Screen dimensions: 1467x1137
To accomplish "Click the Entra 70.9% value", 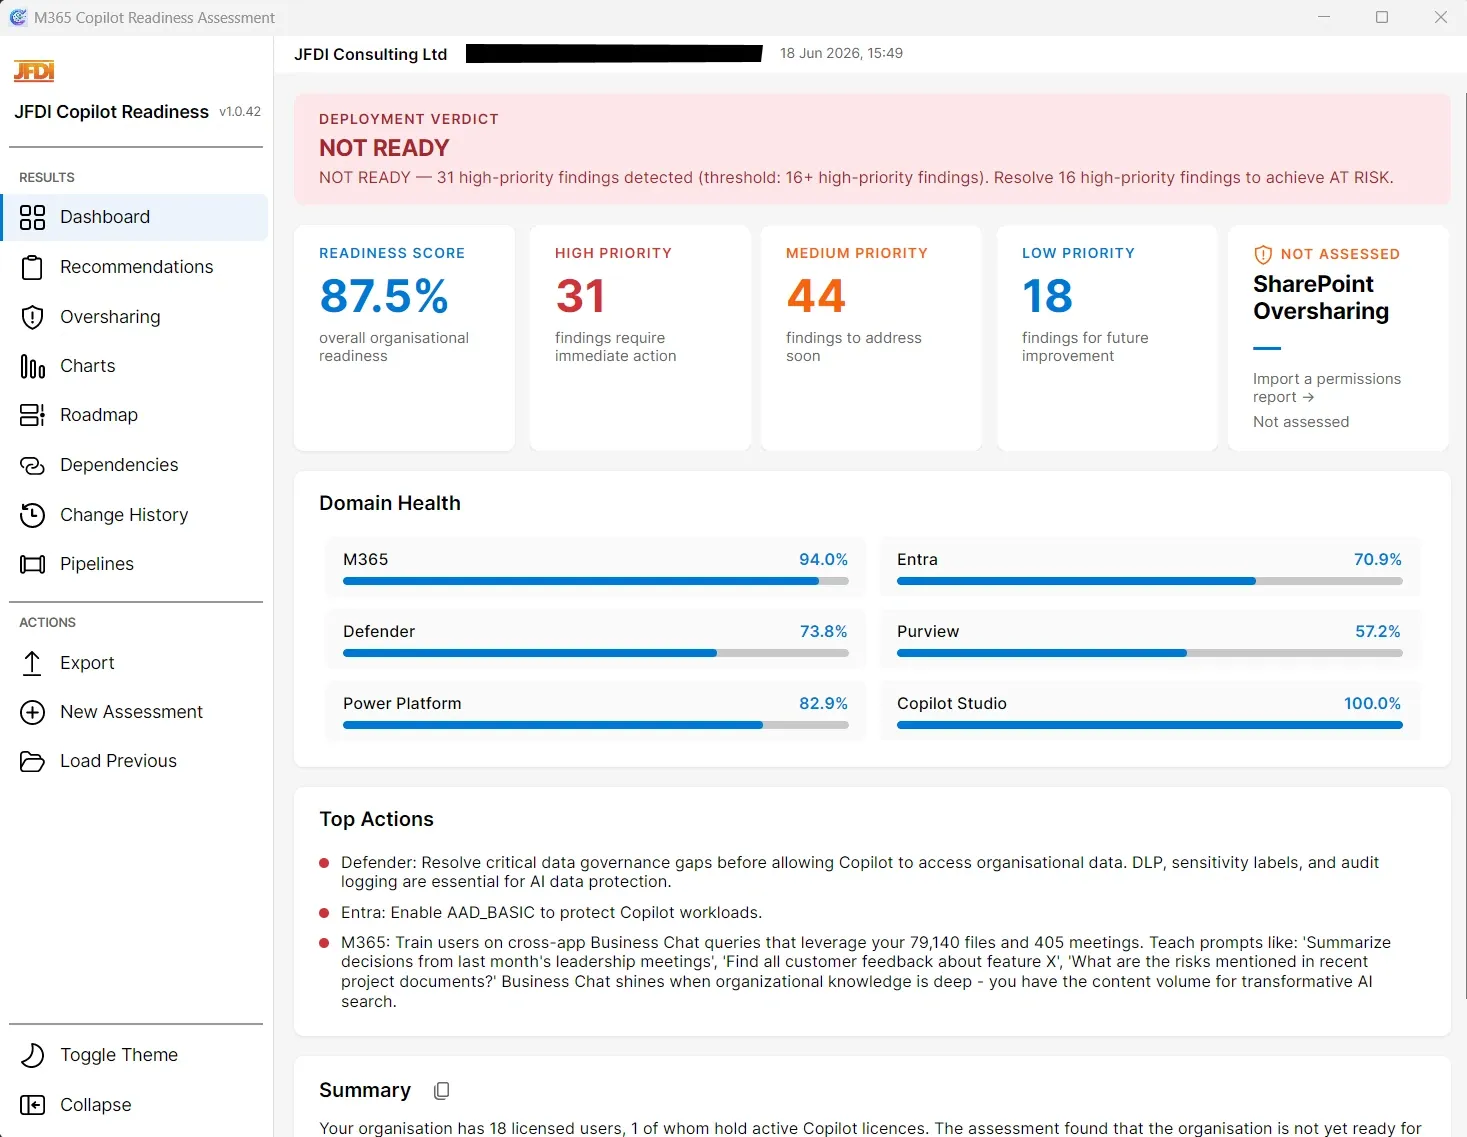I will tap(1377, 560).
